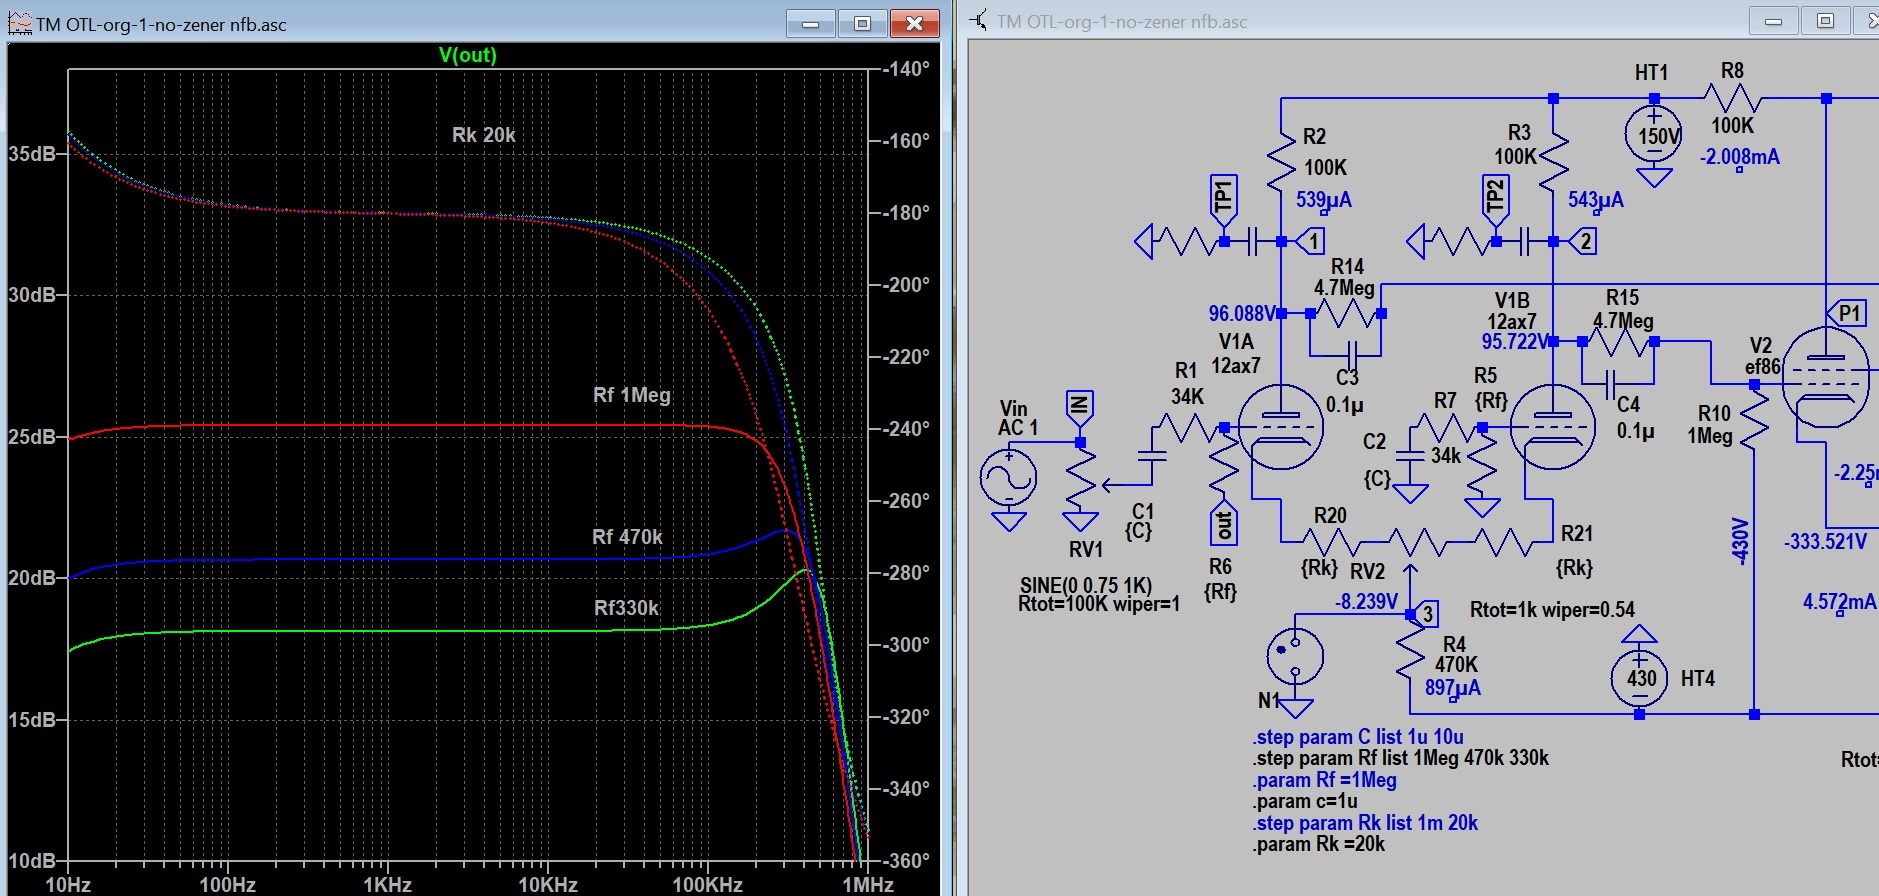Screen dimensions: 1879x896
Task: Click the 95.722V node voltage label
Action: [1515, 342]
